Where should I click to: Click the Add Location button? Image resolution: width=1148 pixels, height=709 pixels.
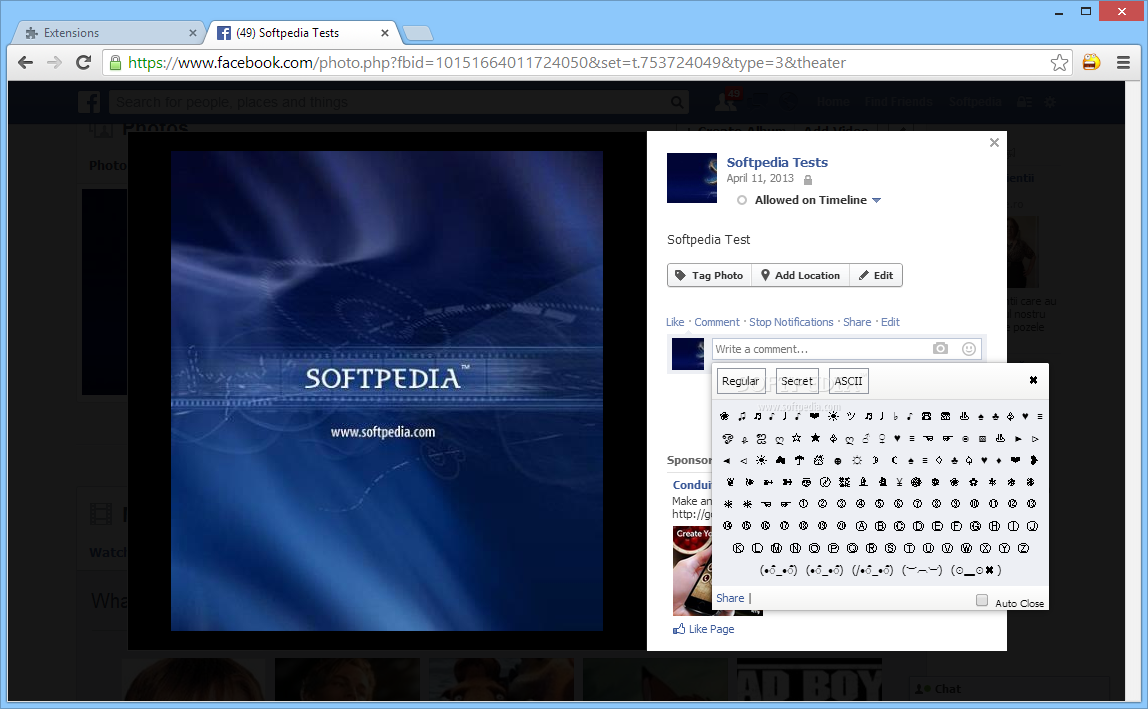(x=800, y=275)
